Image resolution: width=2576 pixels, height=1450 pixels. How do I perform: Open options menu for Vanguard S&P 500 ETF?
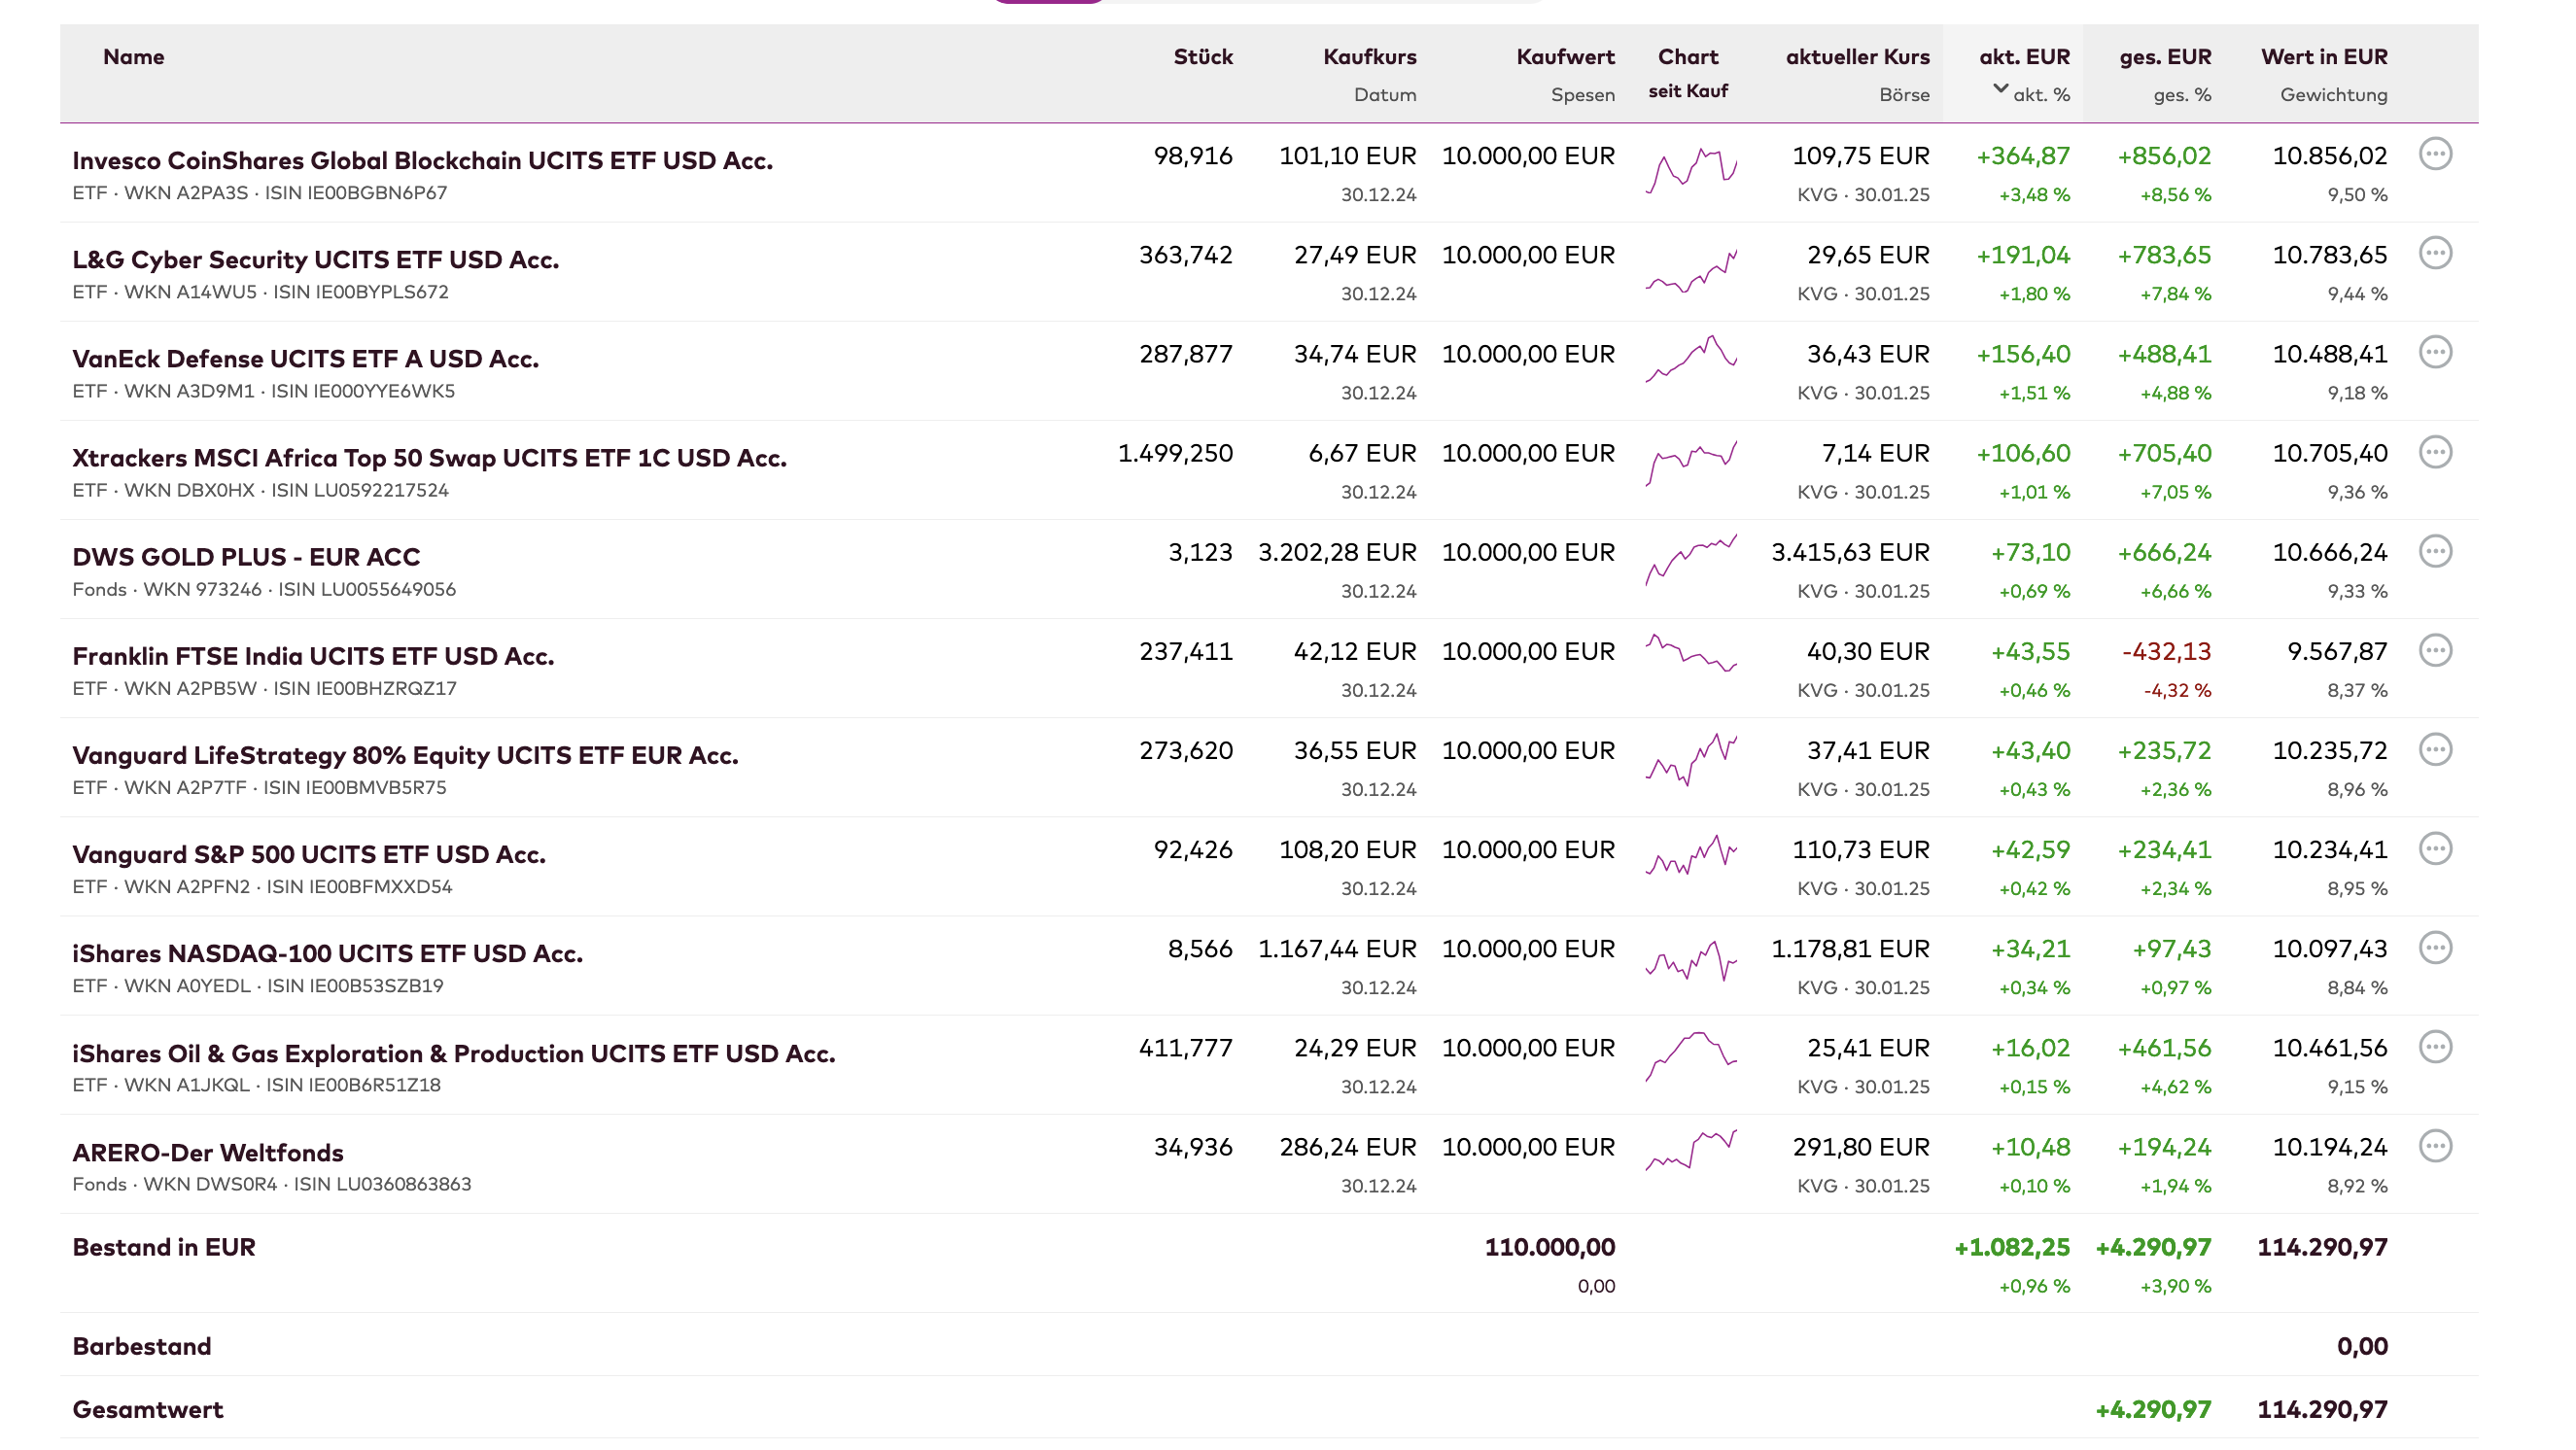2435,848
